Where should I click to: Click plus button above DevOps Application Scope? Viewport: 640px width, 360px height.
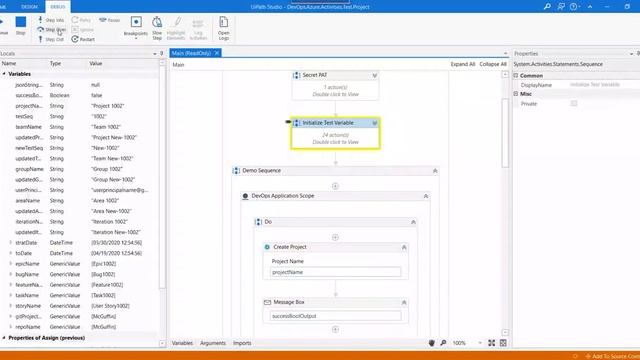point(335,186)
